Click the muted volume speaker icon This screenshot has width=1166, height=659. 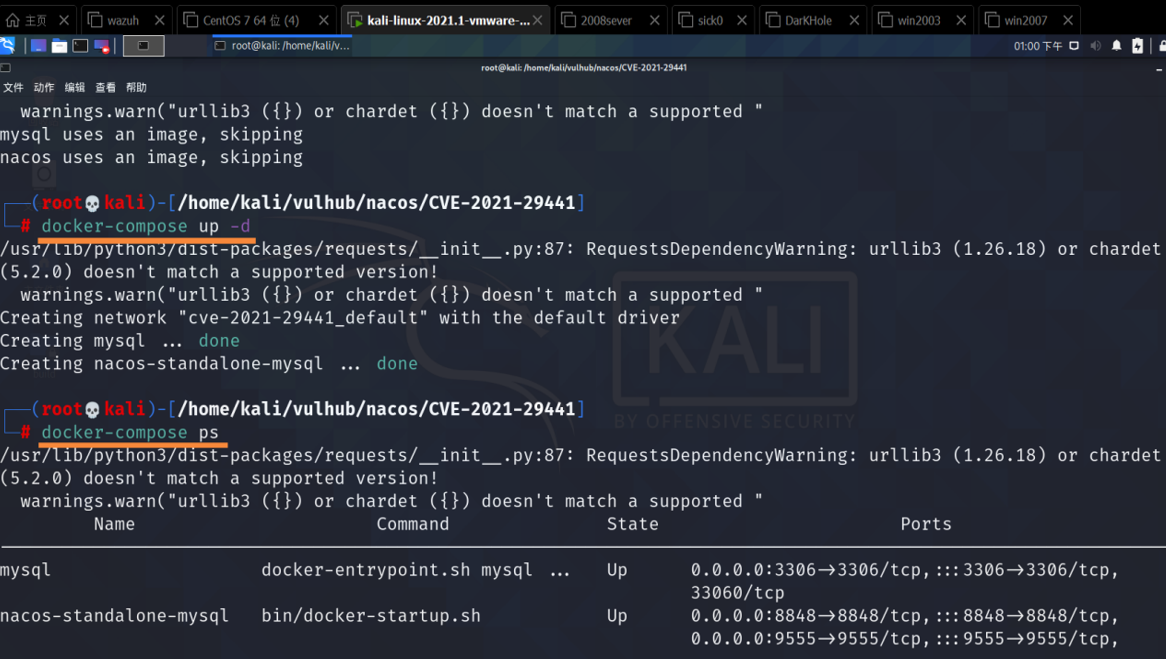pos(1095,46)
